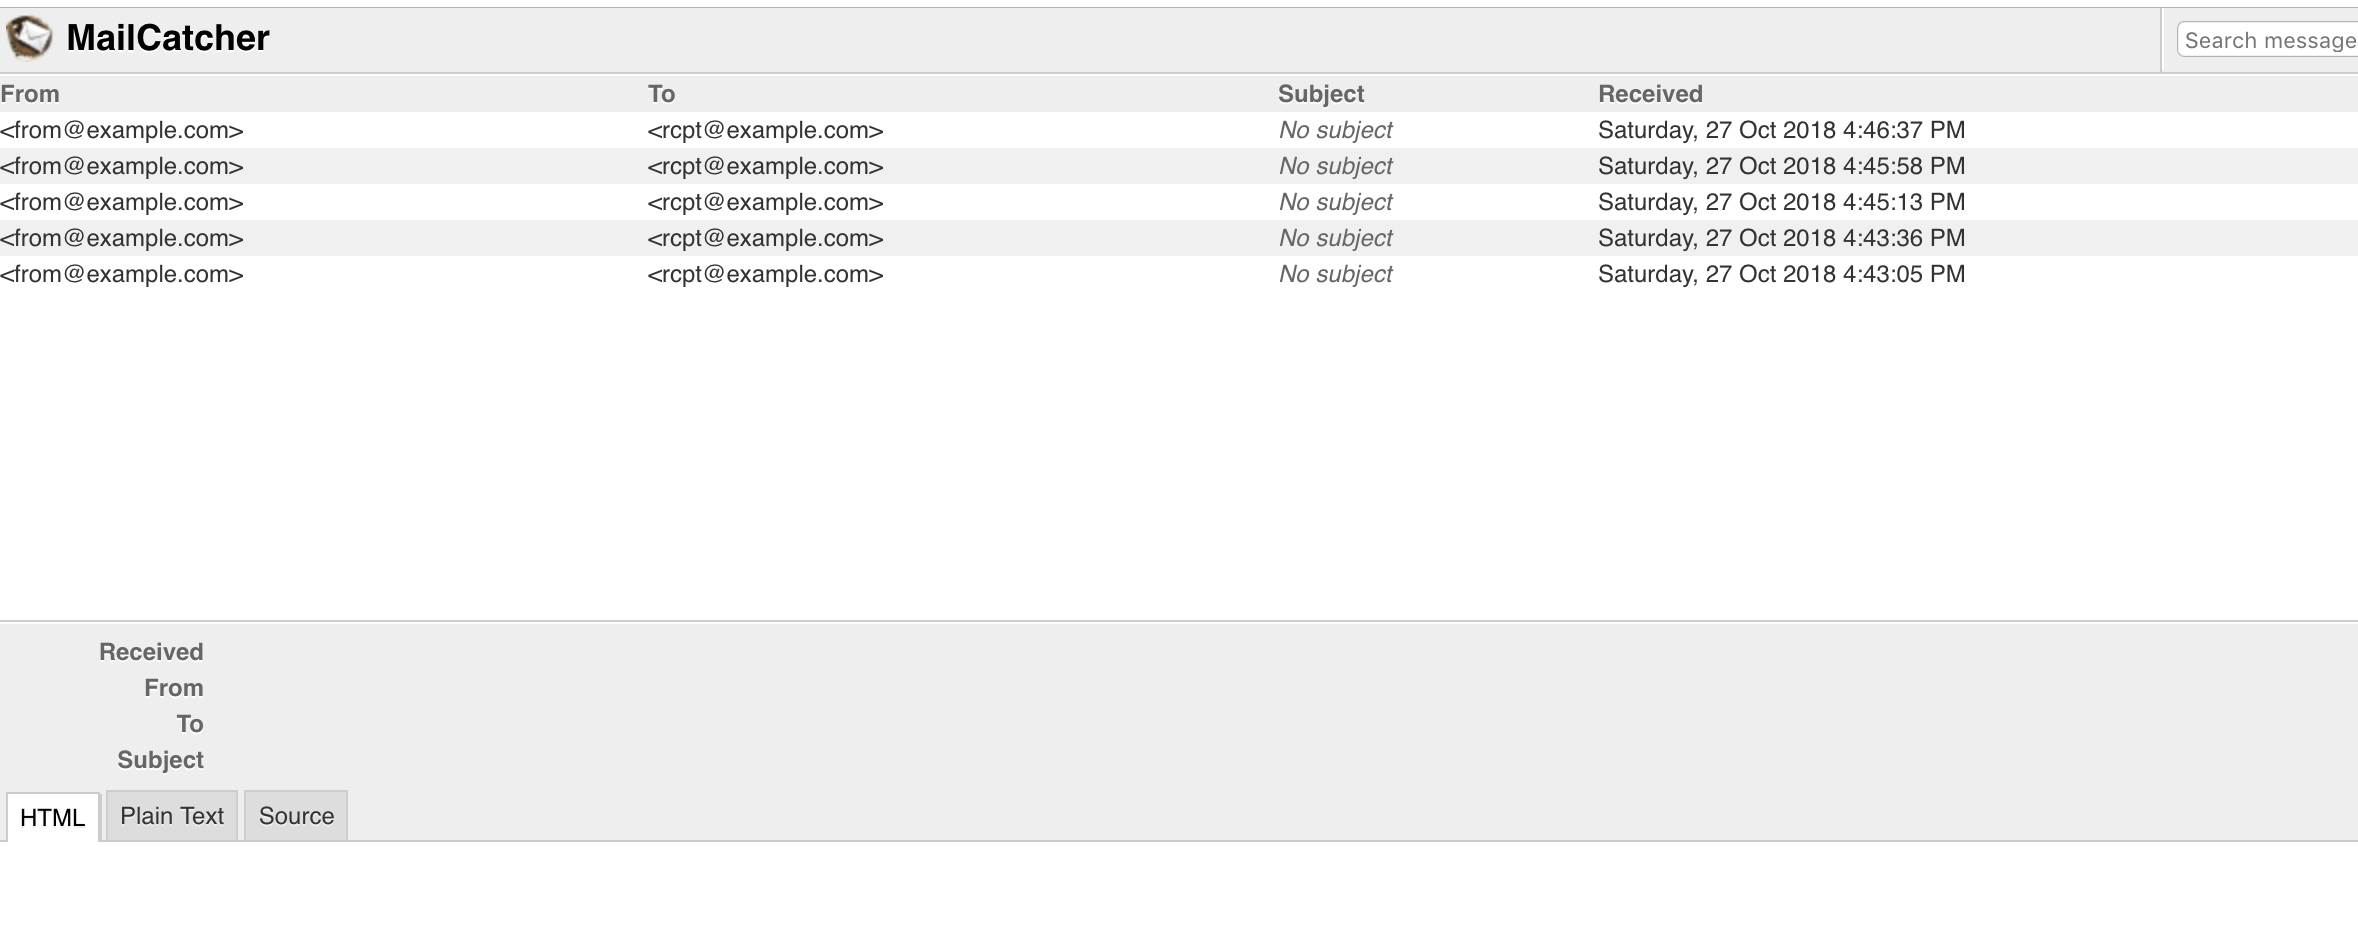Image resolution: width=2358 pixels, height=948 pixels.
Task: Click the Subject column header
Action: pyautogui.click(x=1321, y=94)
